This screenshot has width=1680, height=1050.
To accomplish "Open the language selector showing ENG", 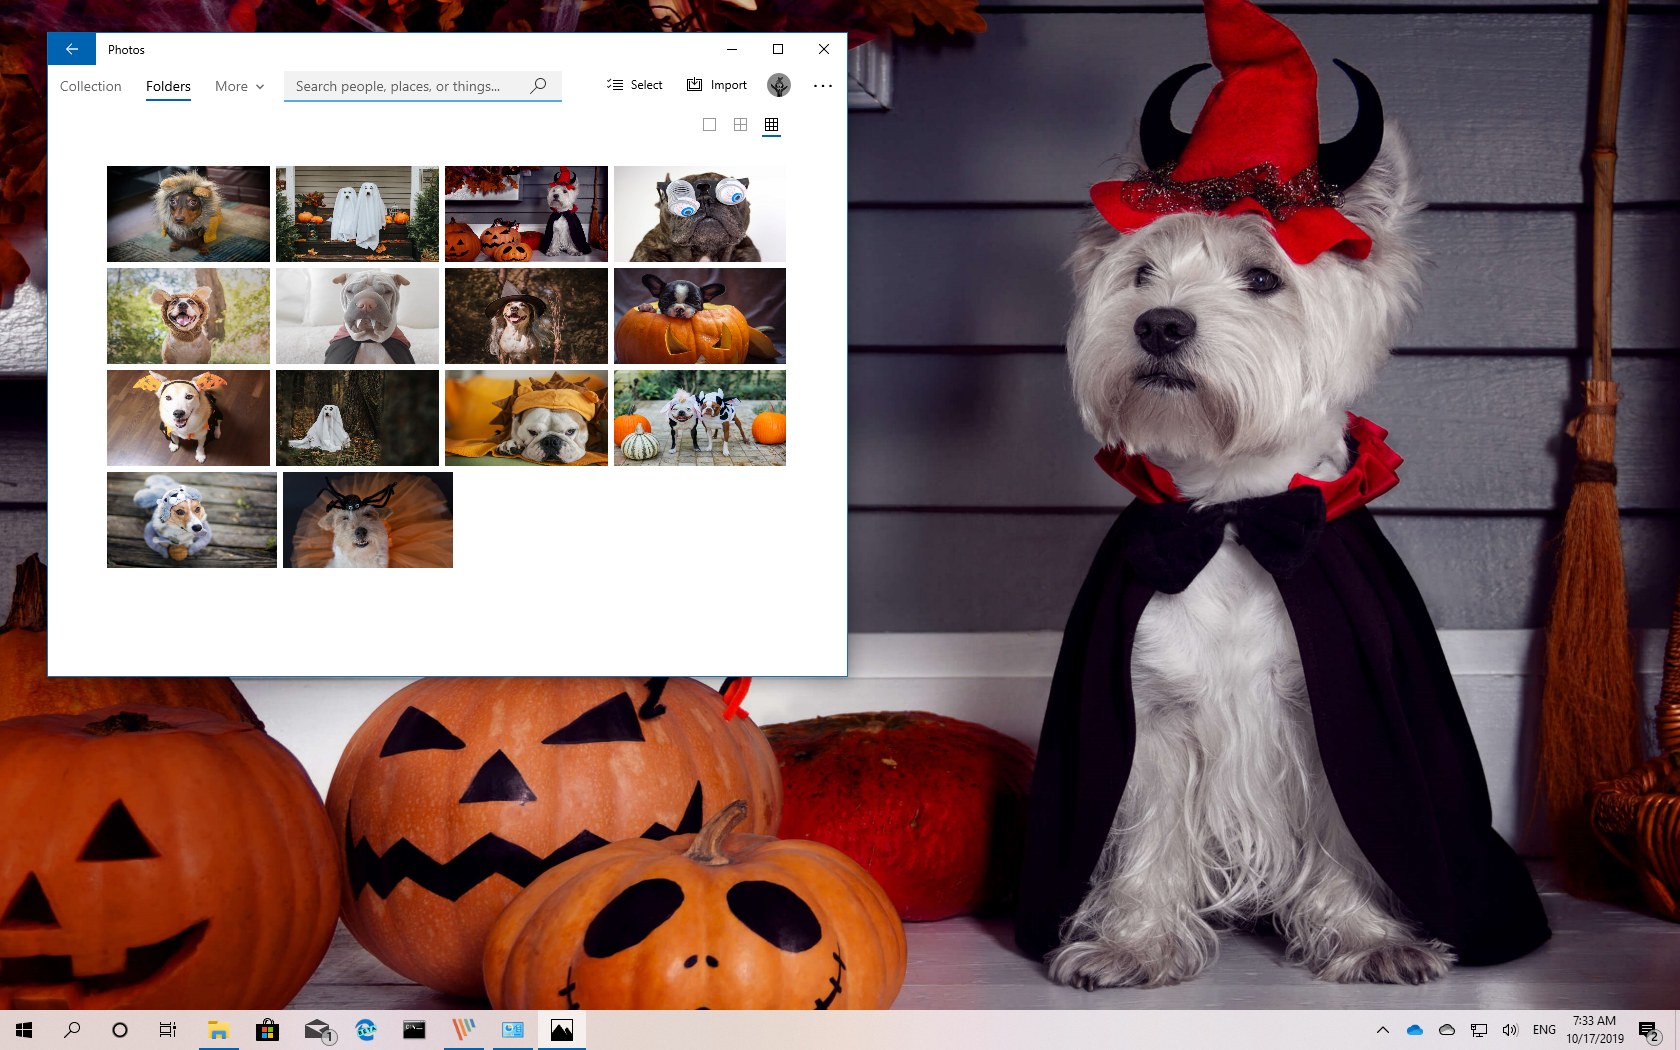I will tap(1544, 1029).
